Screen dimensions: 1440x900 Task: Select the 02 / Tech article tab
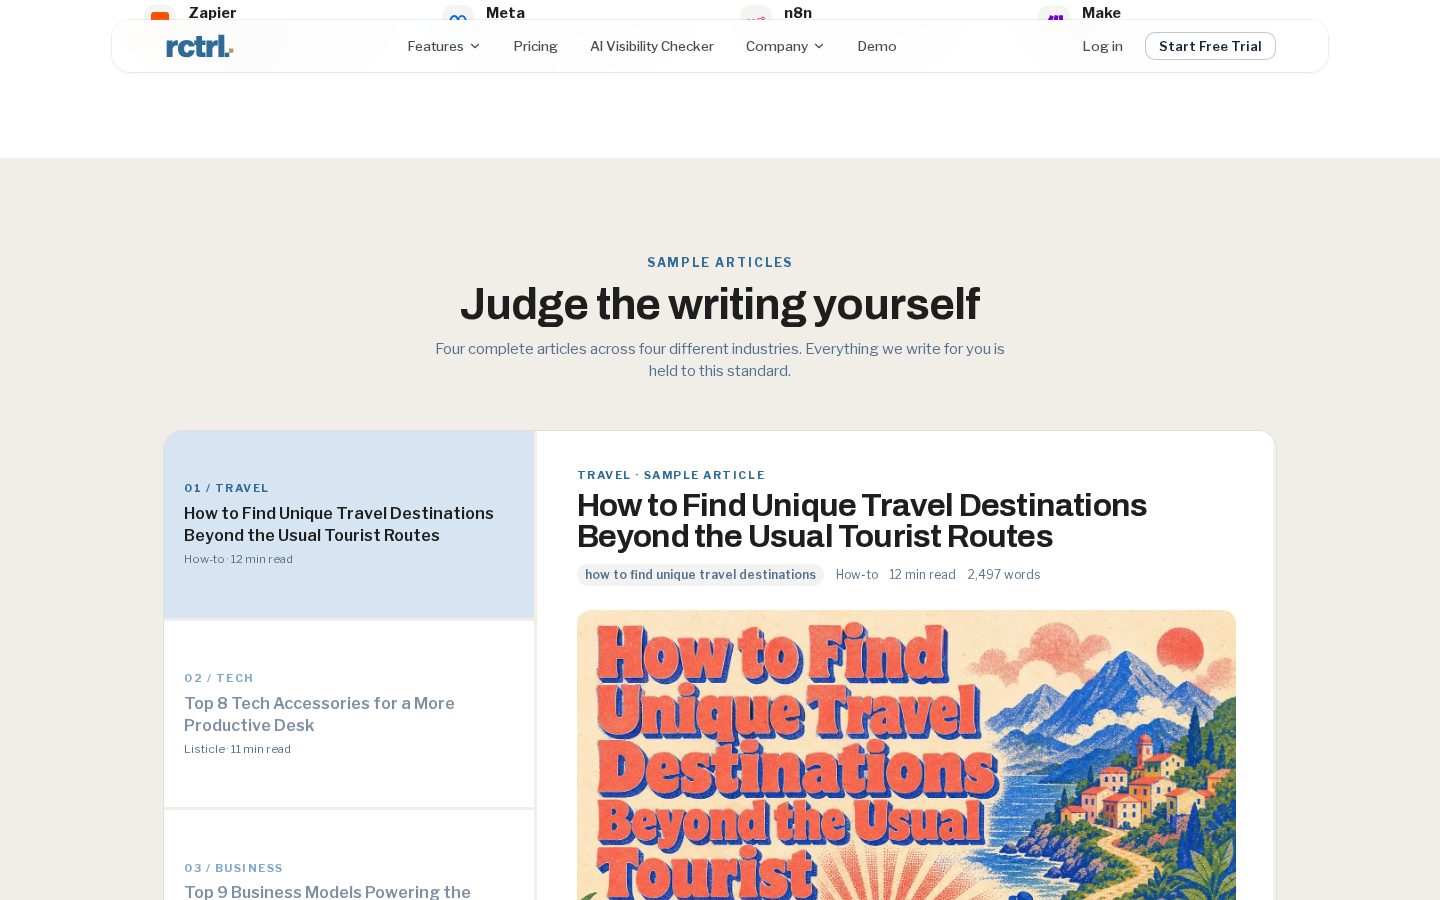349,714
